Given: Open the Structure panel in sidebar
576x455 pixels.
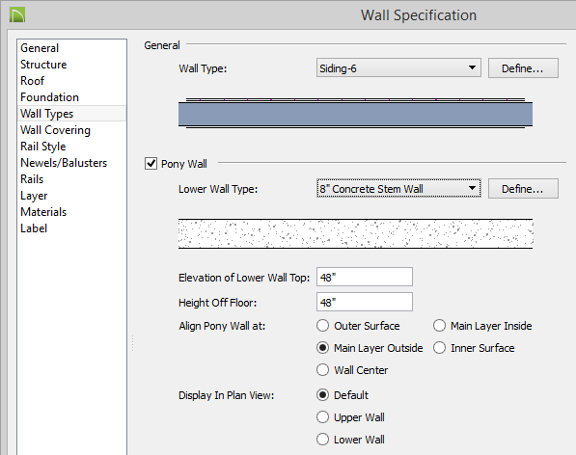Looking at the screenshot, I should coord(43,64).
